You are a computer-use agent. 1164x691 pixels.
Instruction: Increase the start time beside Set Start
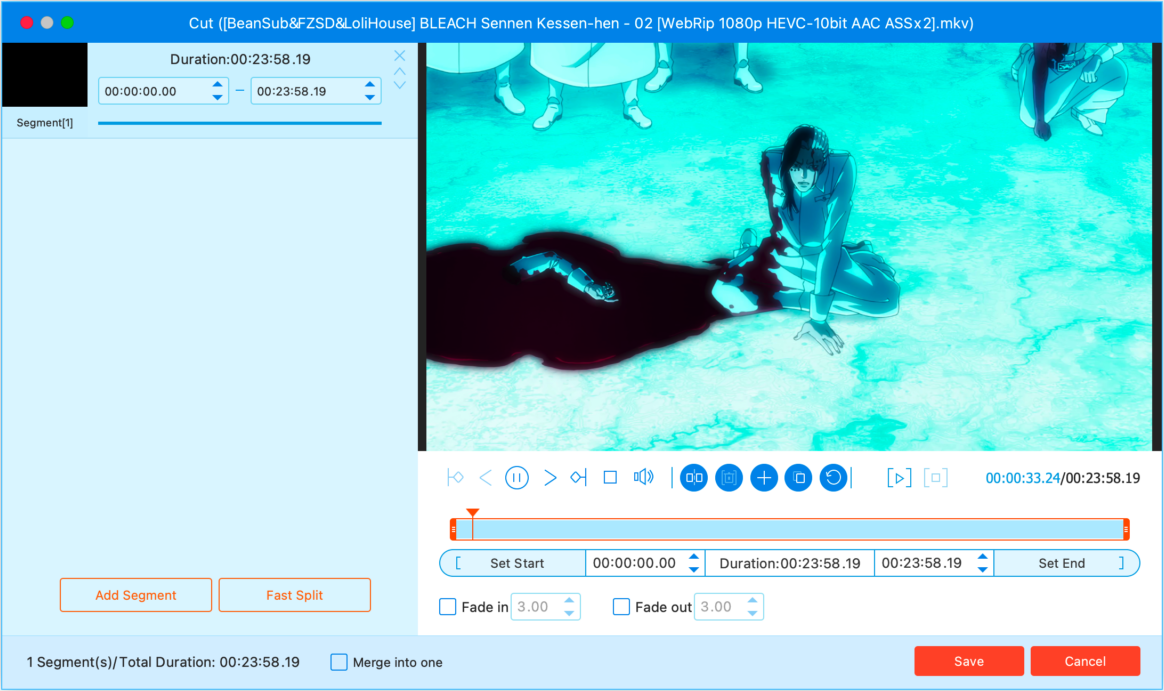[x=693, y=557]
